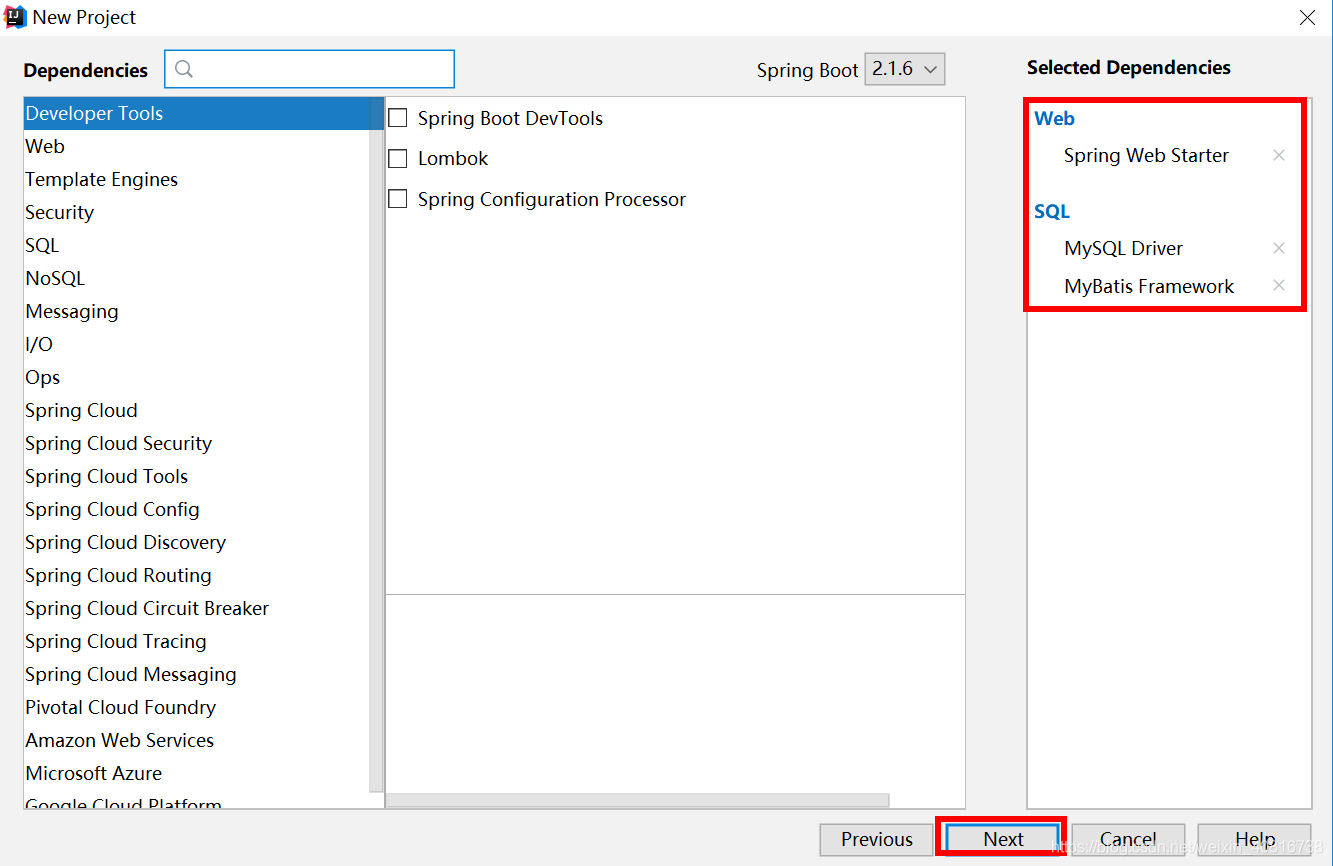Focus the Dependencies search input field
Screen dimensions: 1333x866
coord(310,69)
